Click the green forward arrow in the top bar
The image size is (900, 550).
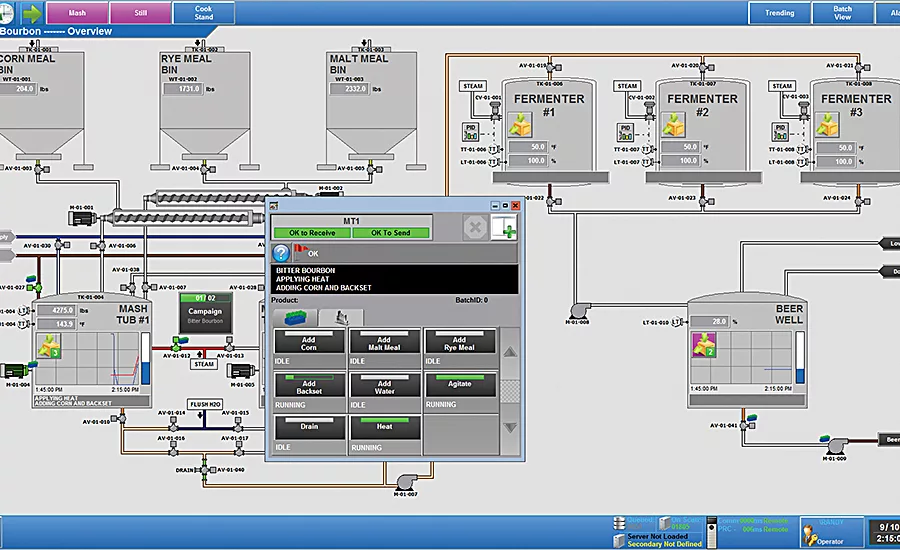(31, 13)
